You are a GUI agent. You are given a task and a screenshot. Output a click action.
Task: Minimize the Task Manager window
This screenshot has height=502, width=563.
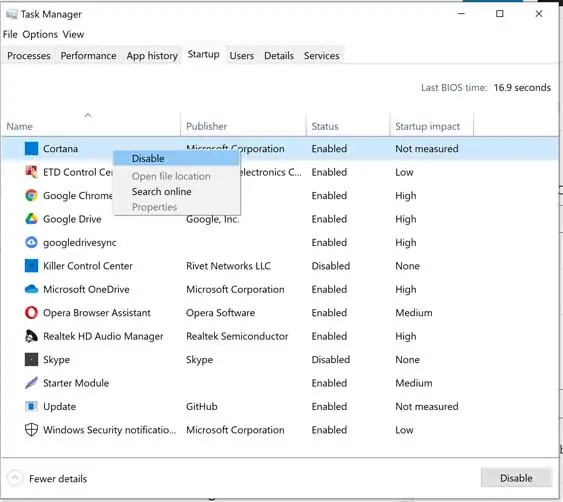coord(461,14)
